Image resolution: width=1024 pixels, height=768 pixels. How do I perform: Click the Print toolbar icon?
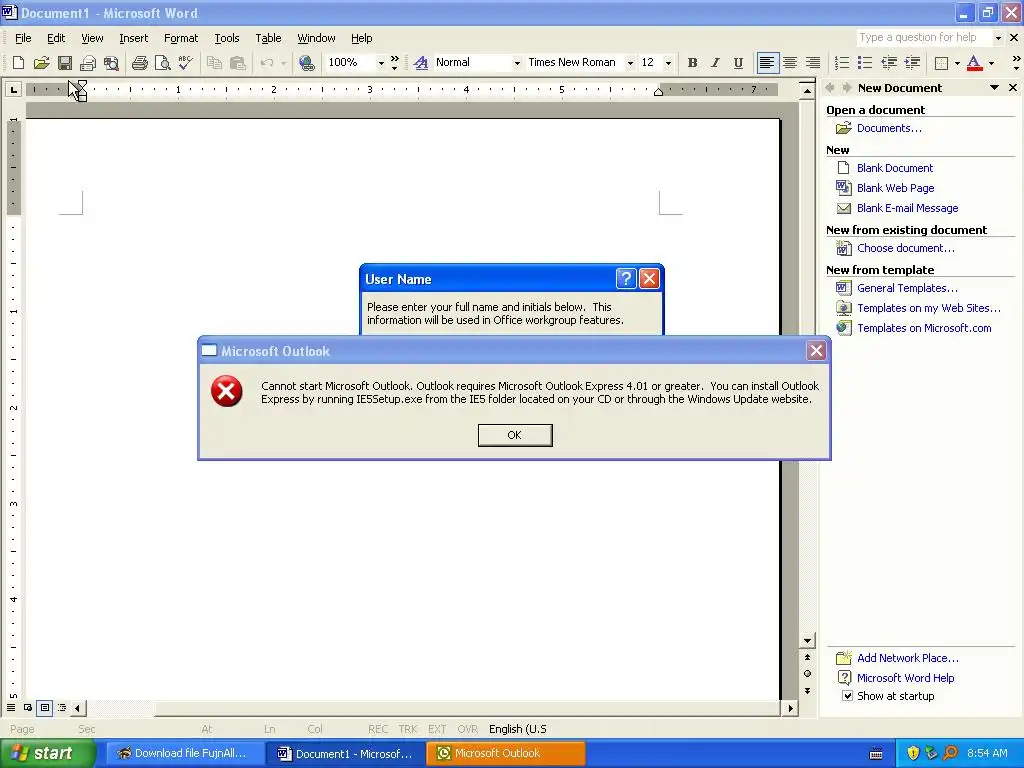click(139, 63)
